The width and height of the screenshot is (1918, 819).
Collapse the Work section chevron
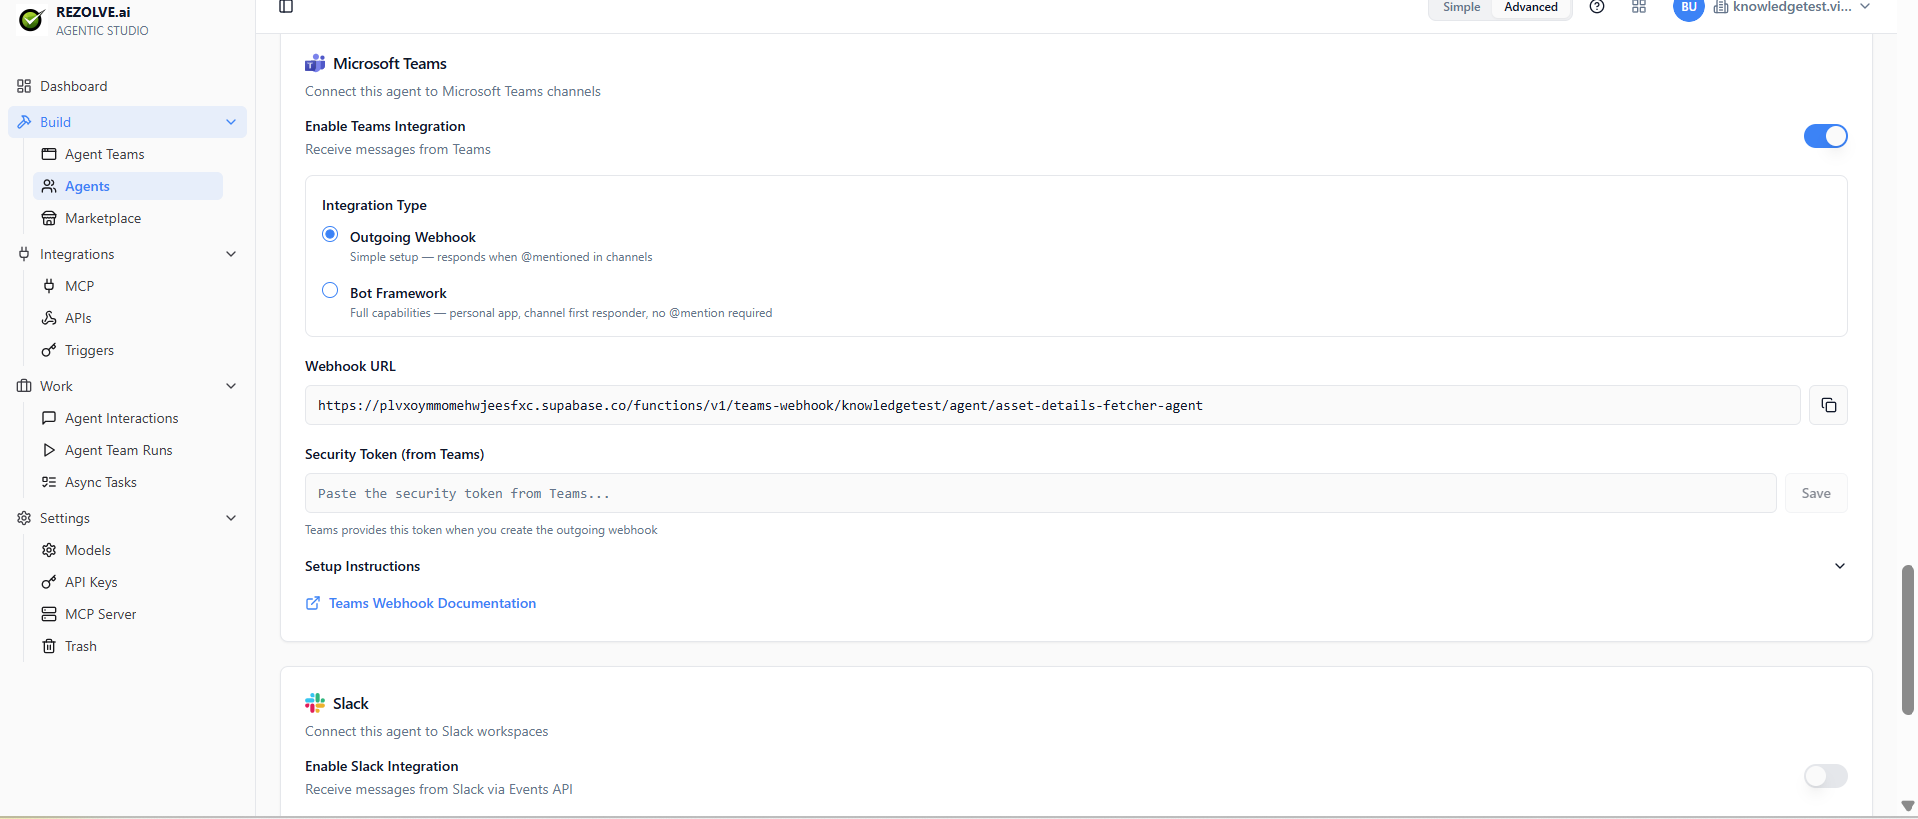click(x=231, y=386)
